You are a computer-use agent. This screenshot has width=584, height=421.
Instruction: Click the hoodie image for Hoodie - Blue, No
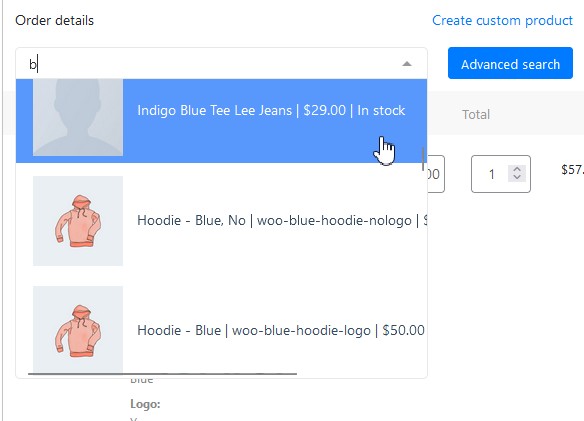click(78, 221)
